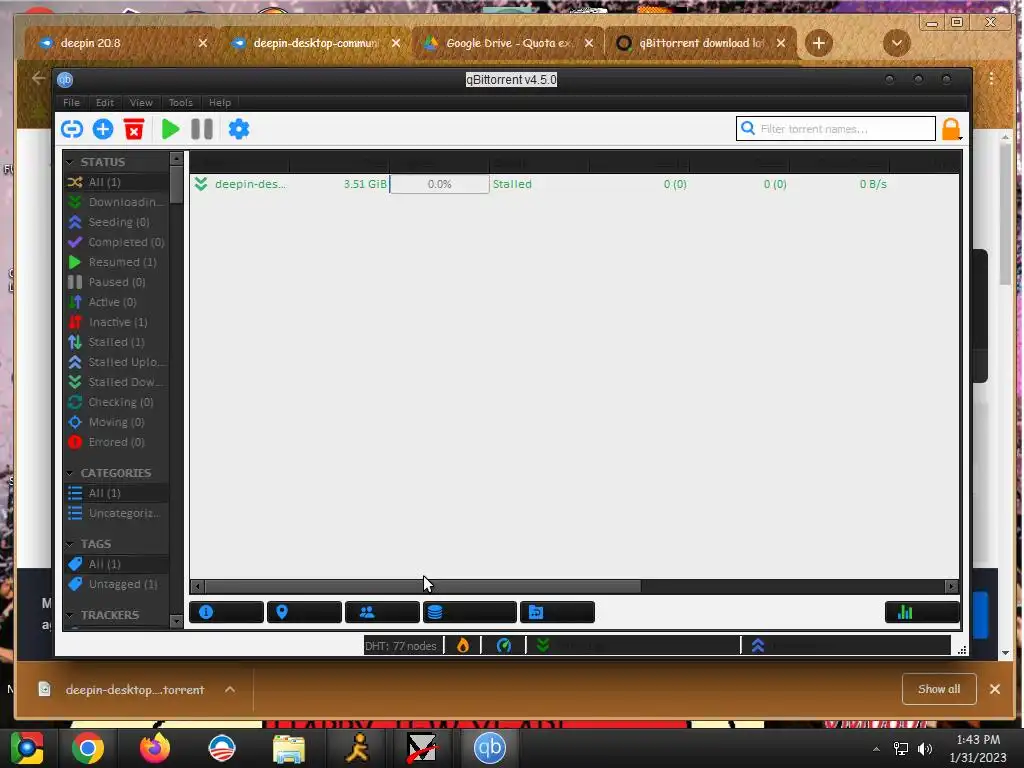Select the Downloading status filter
This screenshot has width=1024, height=768.
(x=116, y=202)
